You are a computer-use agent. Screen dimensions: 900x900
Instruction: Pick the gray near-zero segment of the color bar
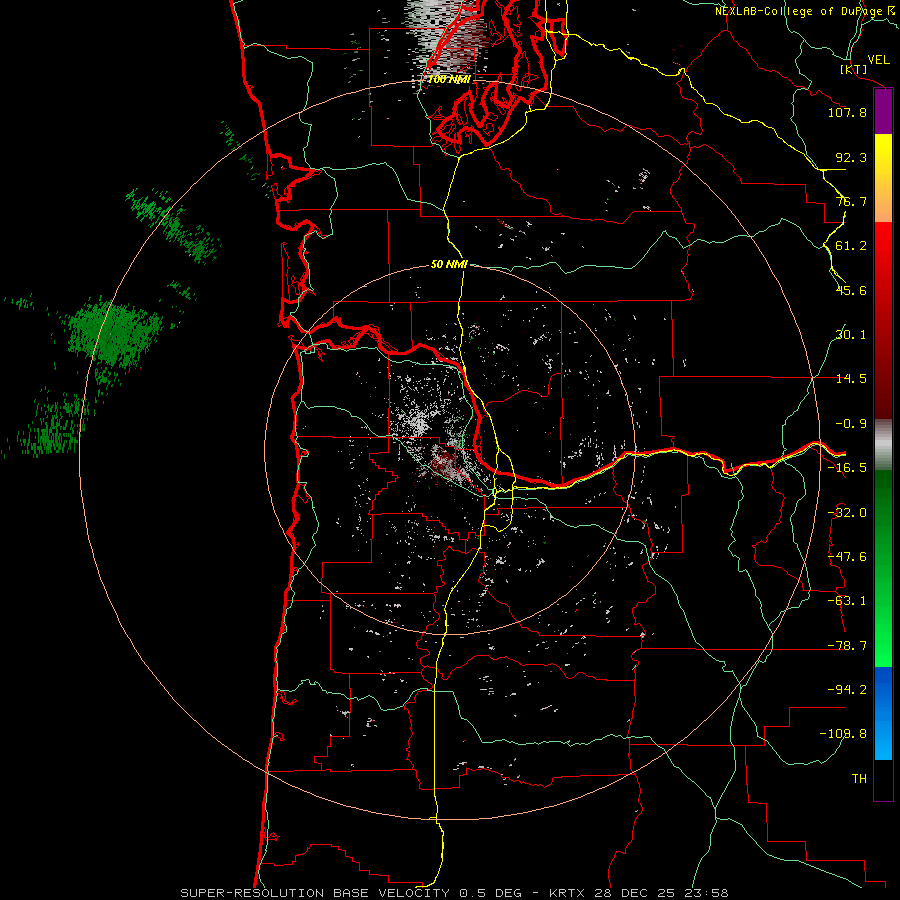(x=883, y=445)
